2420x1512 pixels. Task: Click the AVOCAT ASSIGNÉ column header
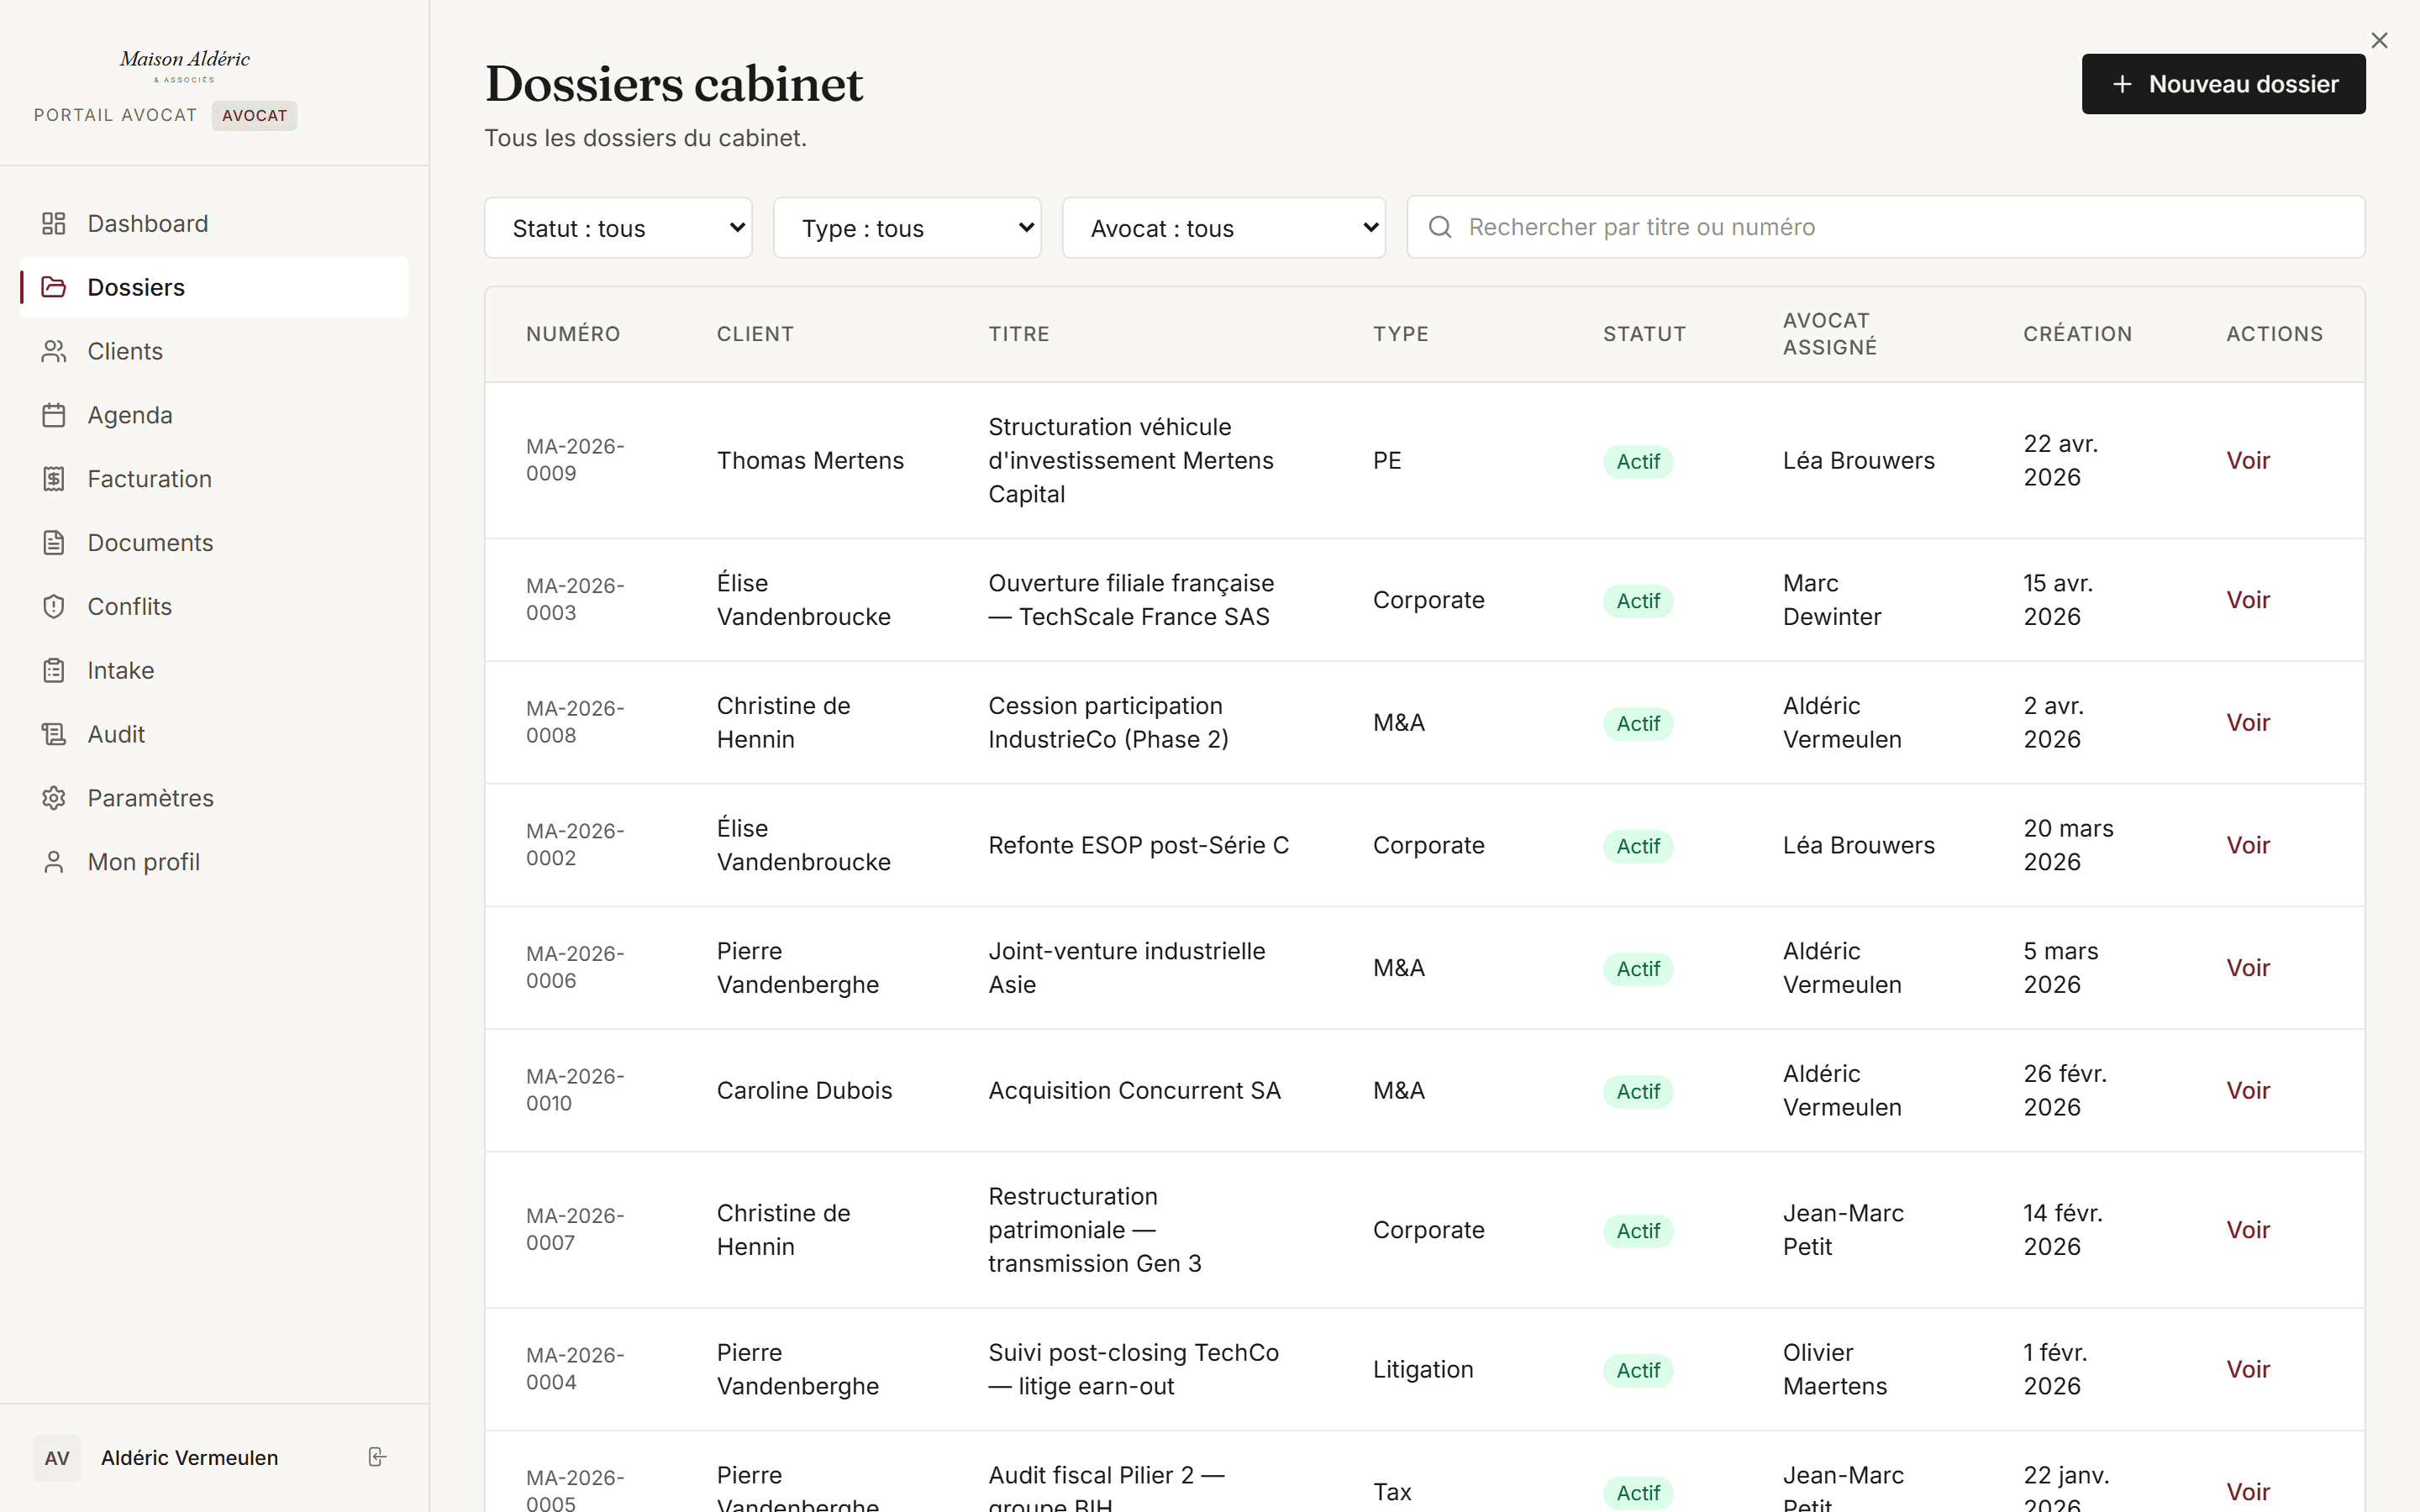coord(1829,334)
